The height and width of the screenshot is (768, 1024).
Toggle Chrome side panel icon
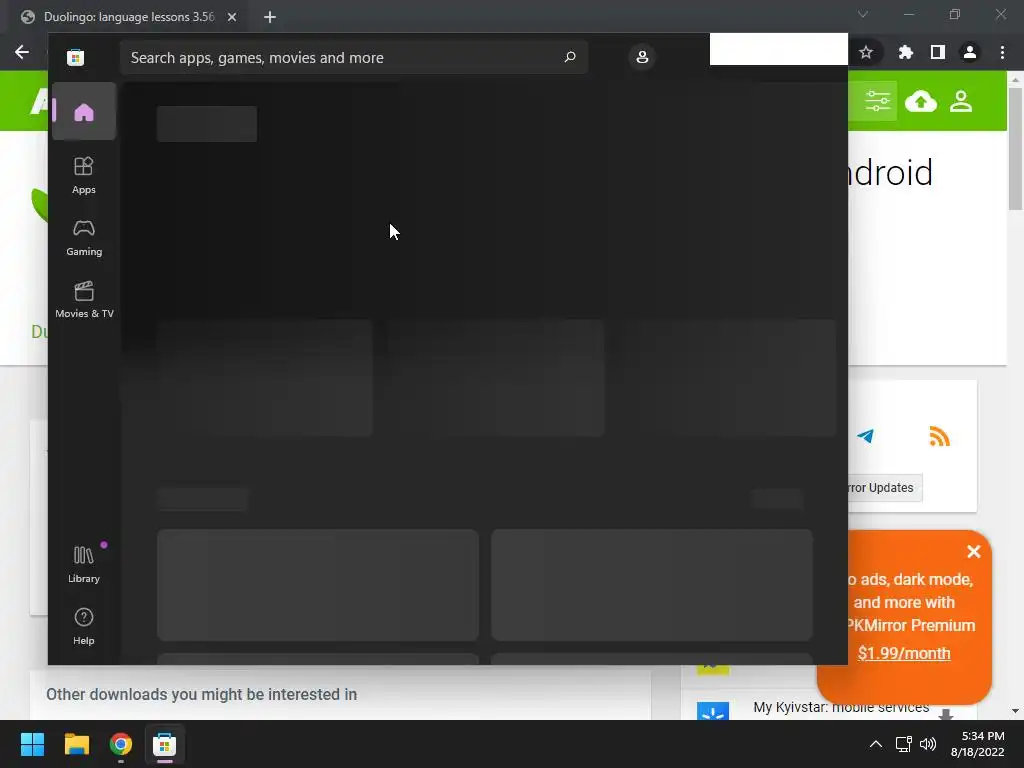pyautogui.click(x=938, y=52)
